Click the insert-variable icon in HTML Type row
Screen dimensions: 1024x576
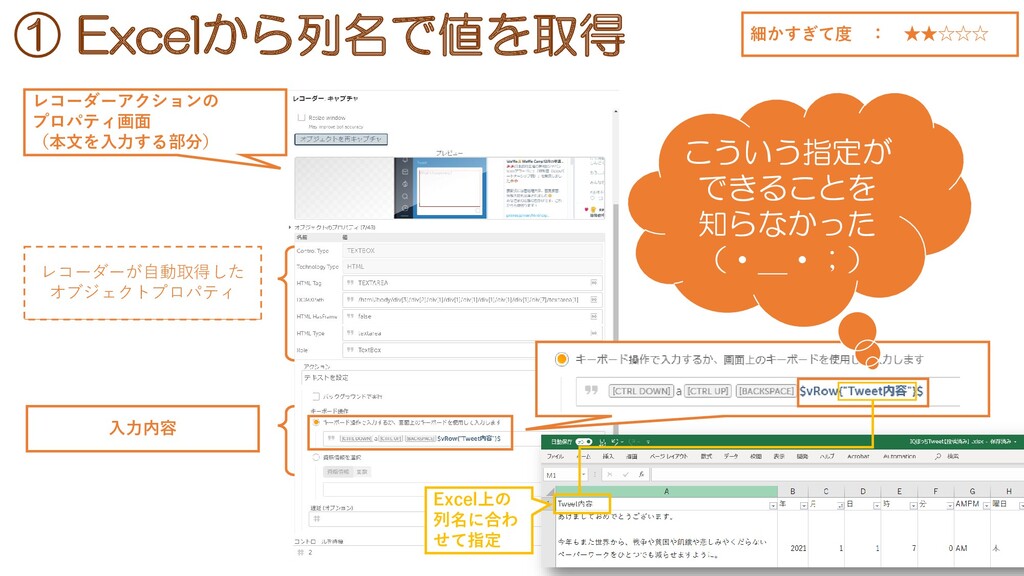coord(594,333)
